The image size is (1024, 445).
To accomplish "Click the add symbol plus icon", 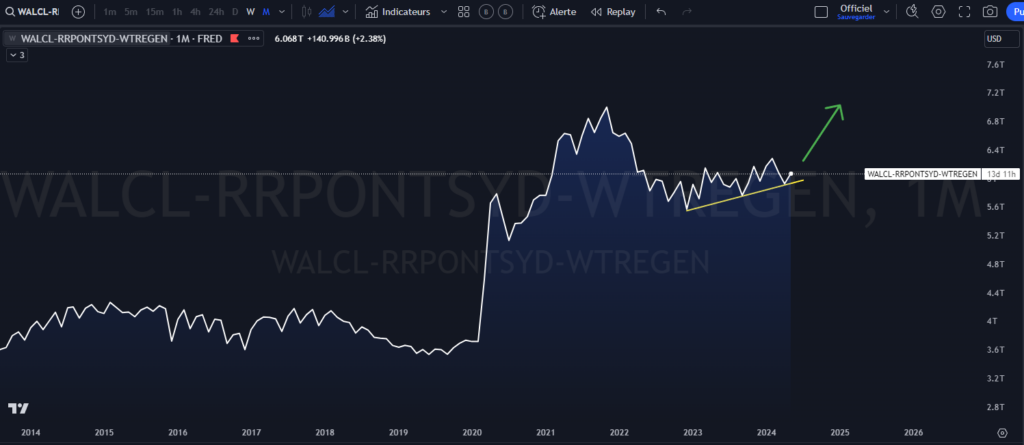I will [78, 12].
